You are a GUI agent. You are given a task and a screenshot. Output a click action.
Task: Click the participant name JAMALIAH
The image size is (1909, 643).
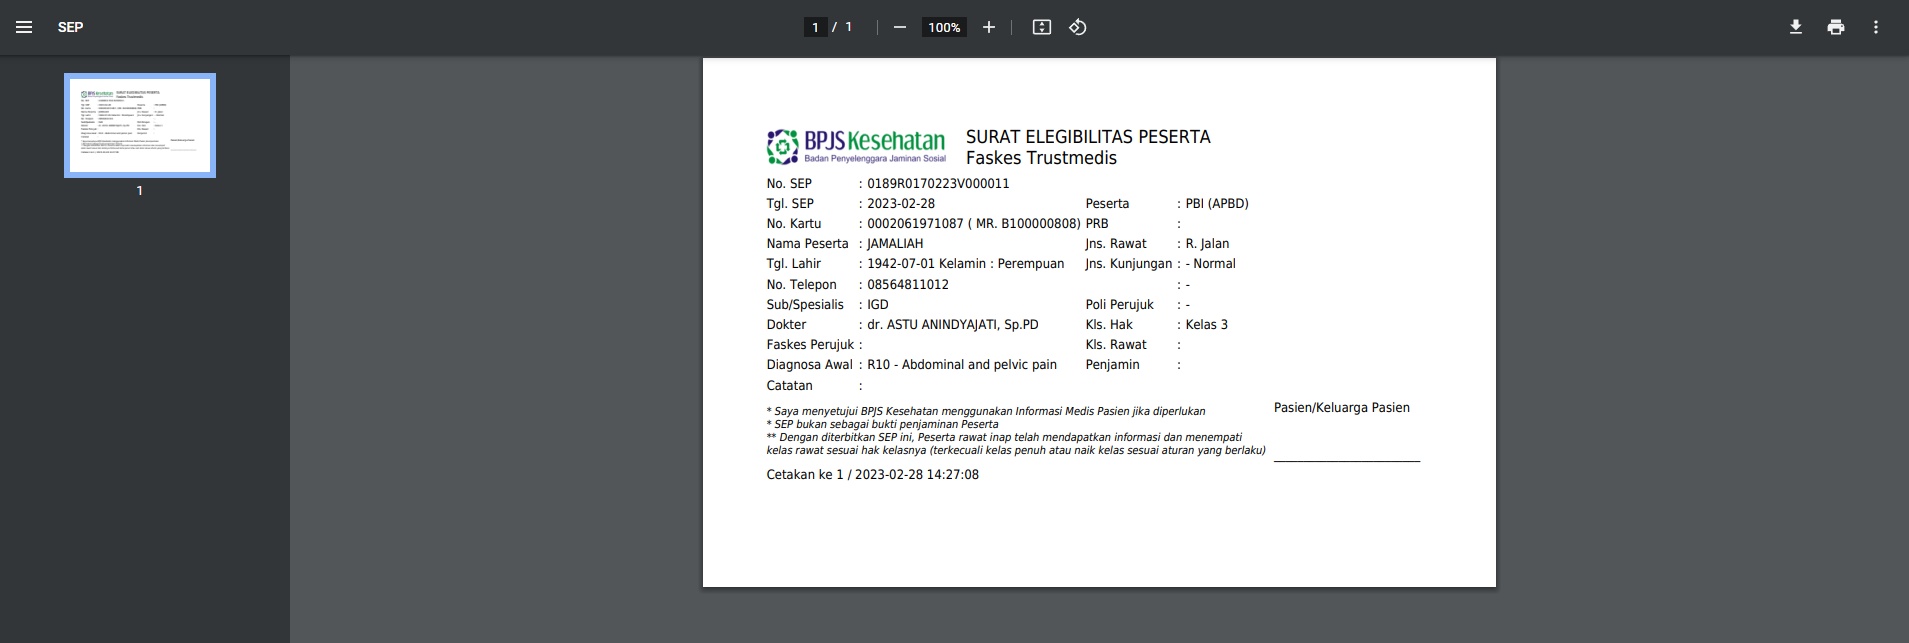(895, 244)
